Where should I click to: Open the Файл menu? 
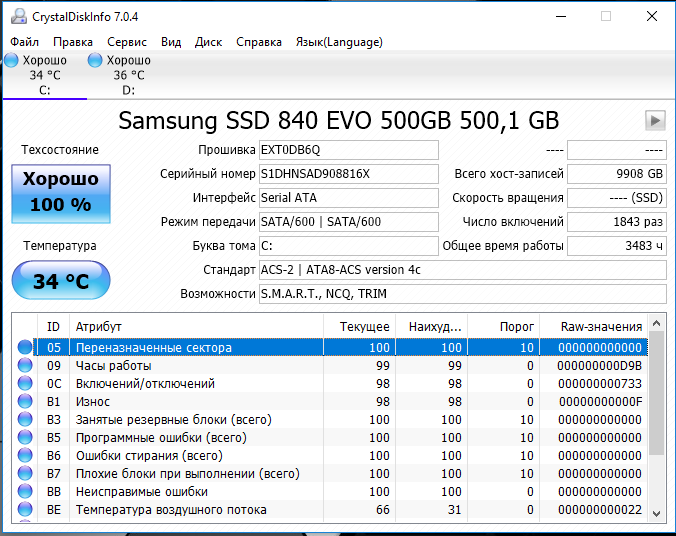coord(25,42)
